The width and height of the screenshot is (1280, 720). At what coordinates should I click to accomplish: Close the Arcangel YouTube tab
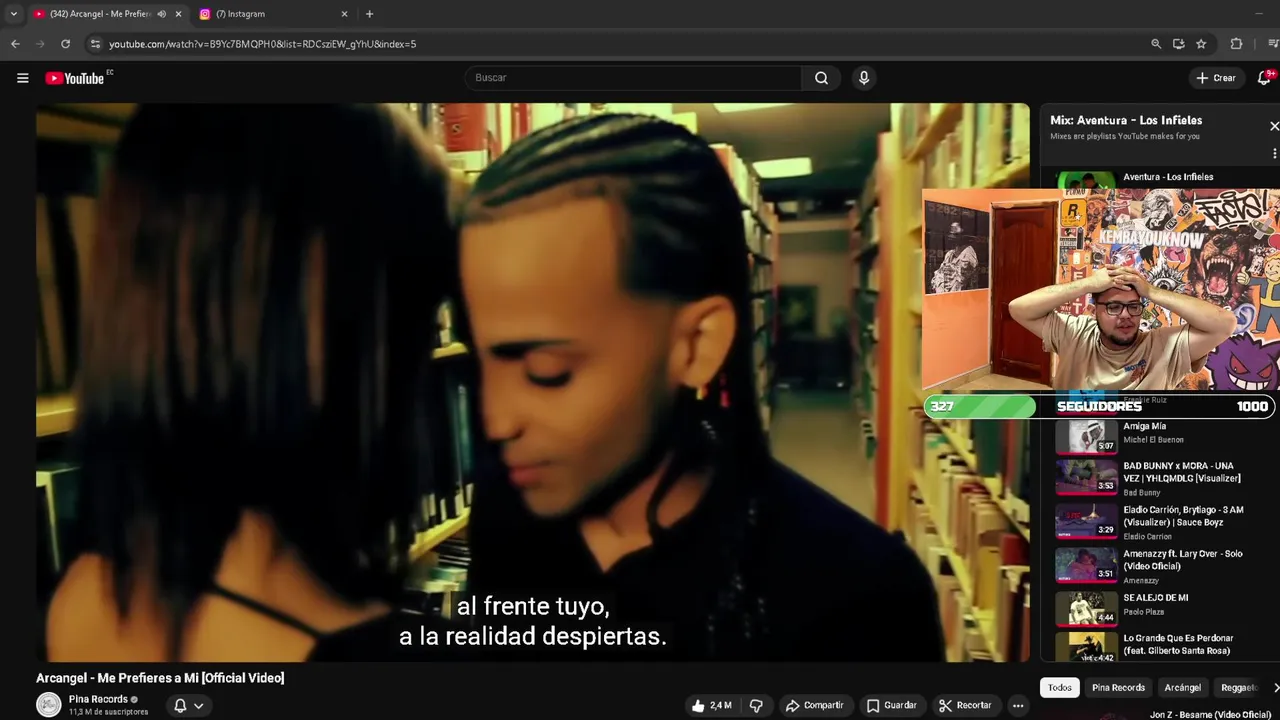coord(178,14)
